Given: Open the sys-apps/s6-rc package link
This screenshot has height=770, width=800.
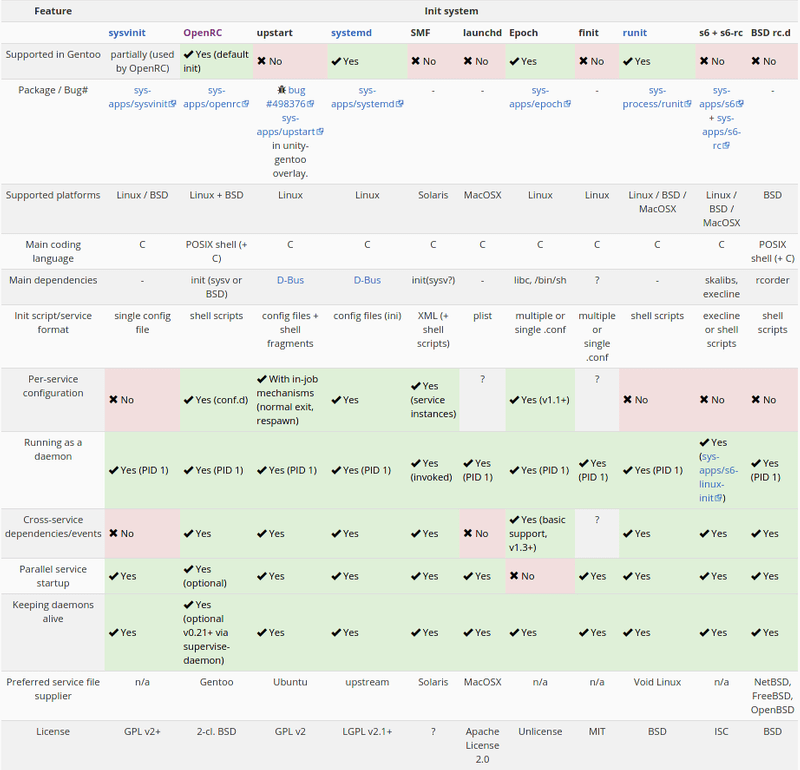Looking at the screenshot, I should 721,132.
